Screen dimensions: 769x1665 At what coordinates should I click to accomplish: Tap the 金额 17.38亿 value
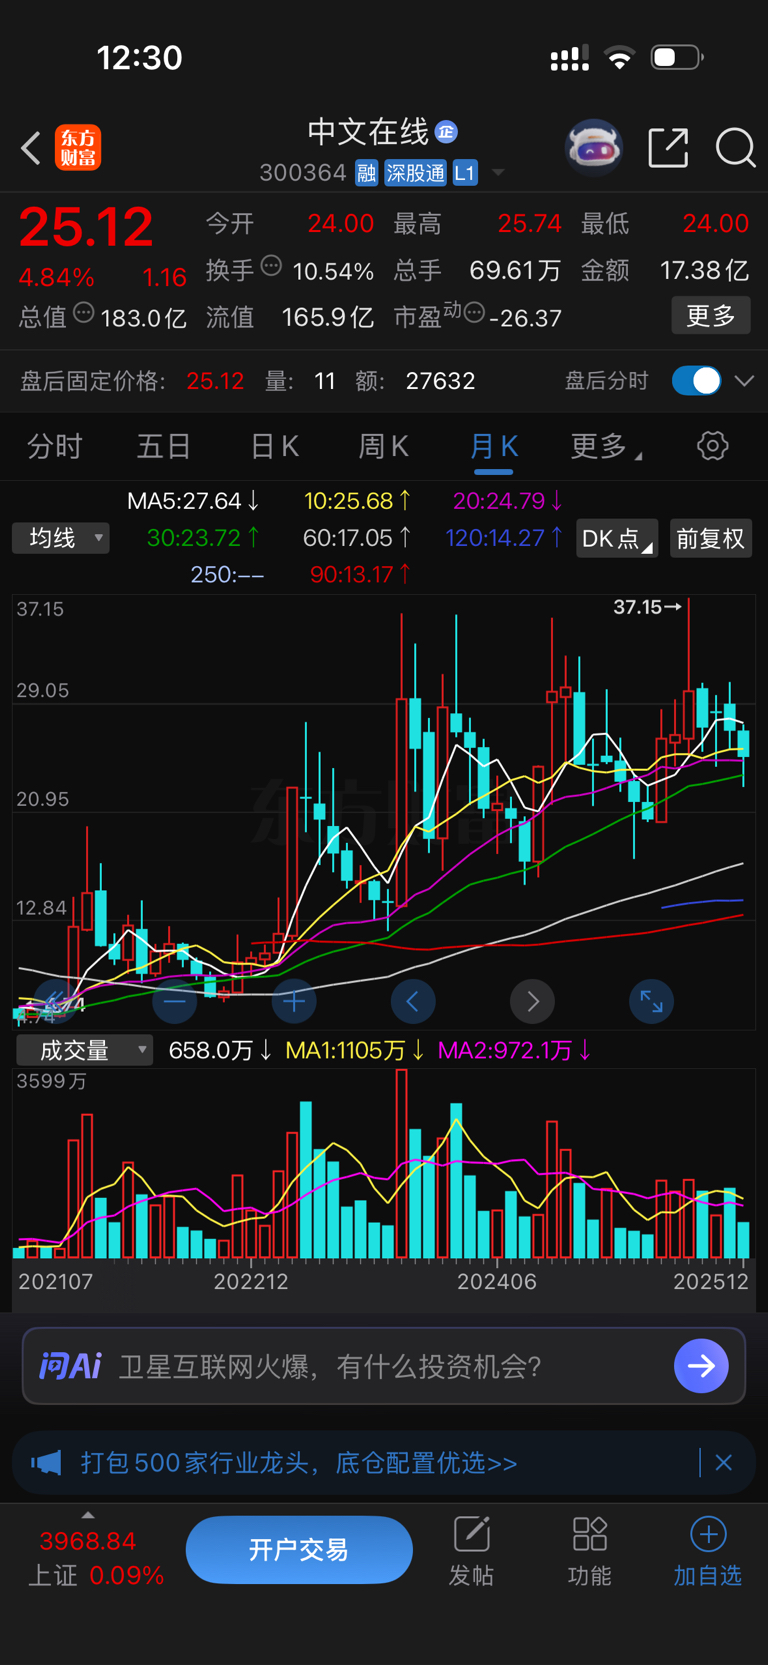click(x=704, y=271)
